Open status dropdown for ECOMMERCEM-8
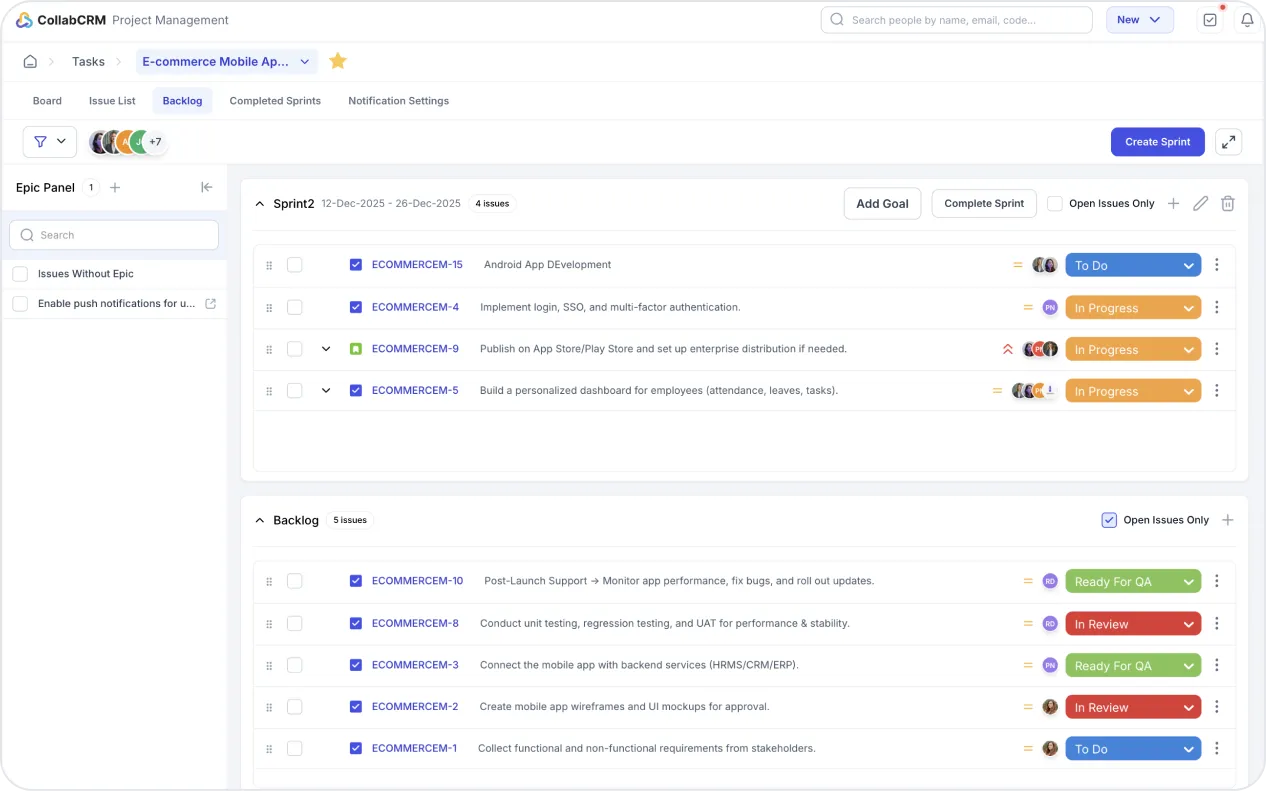Screen dimensions: 1266x791 (1133, 624)
